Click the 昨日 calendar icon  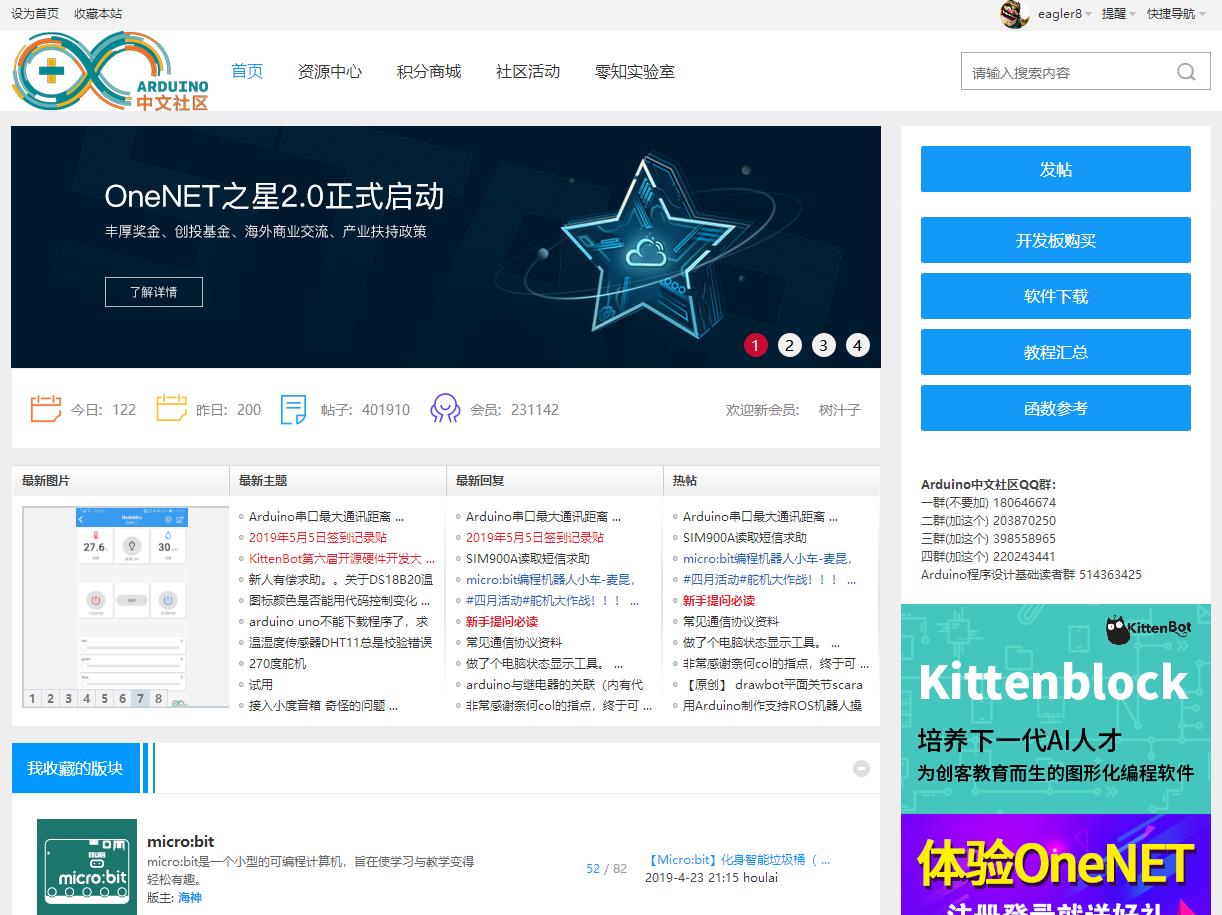172,409
